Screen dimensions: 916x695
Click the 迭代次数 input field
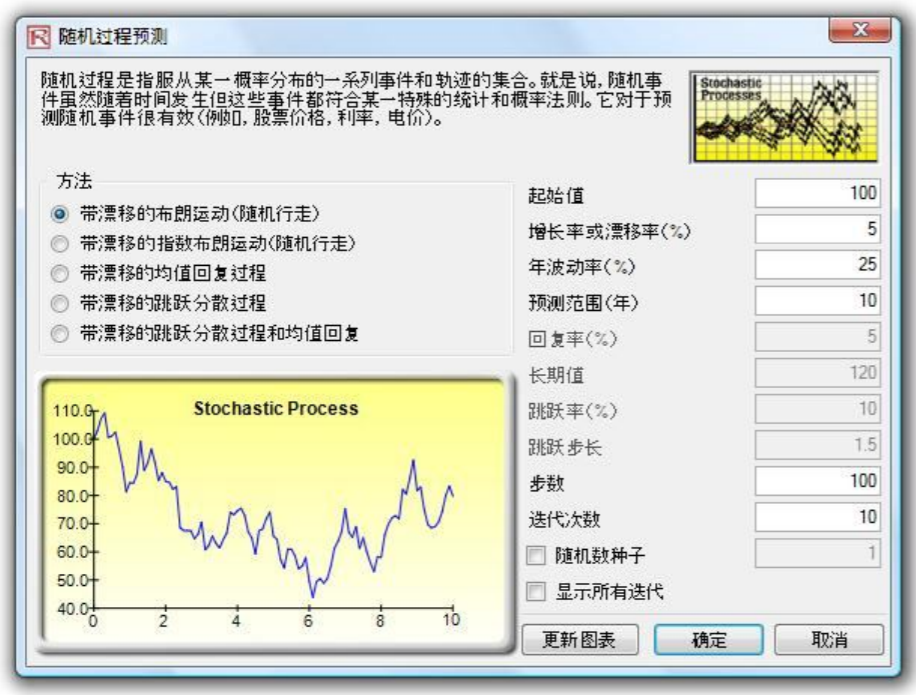point(817,517)
